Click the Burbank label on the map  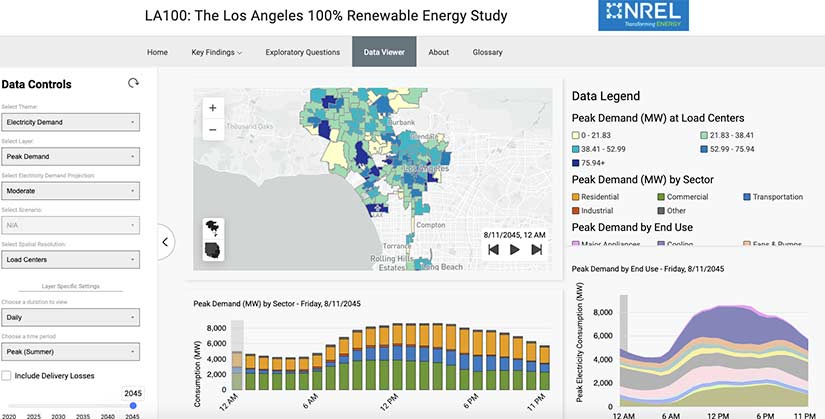(401, 122)
